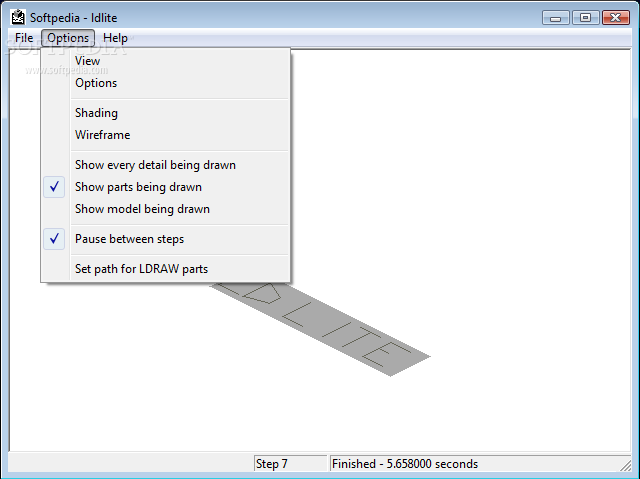Viewport: 640px width, 479px height.
Task: Select View from the Options menu
Action: pos(166,61)
